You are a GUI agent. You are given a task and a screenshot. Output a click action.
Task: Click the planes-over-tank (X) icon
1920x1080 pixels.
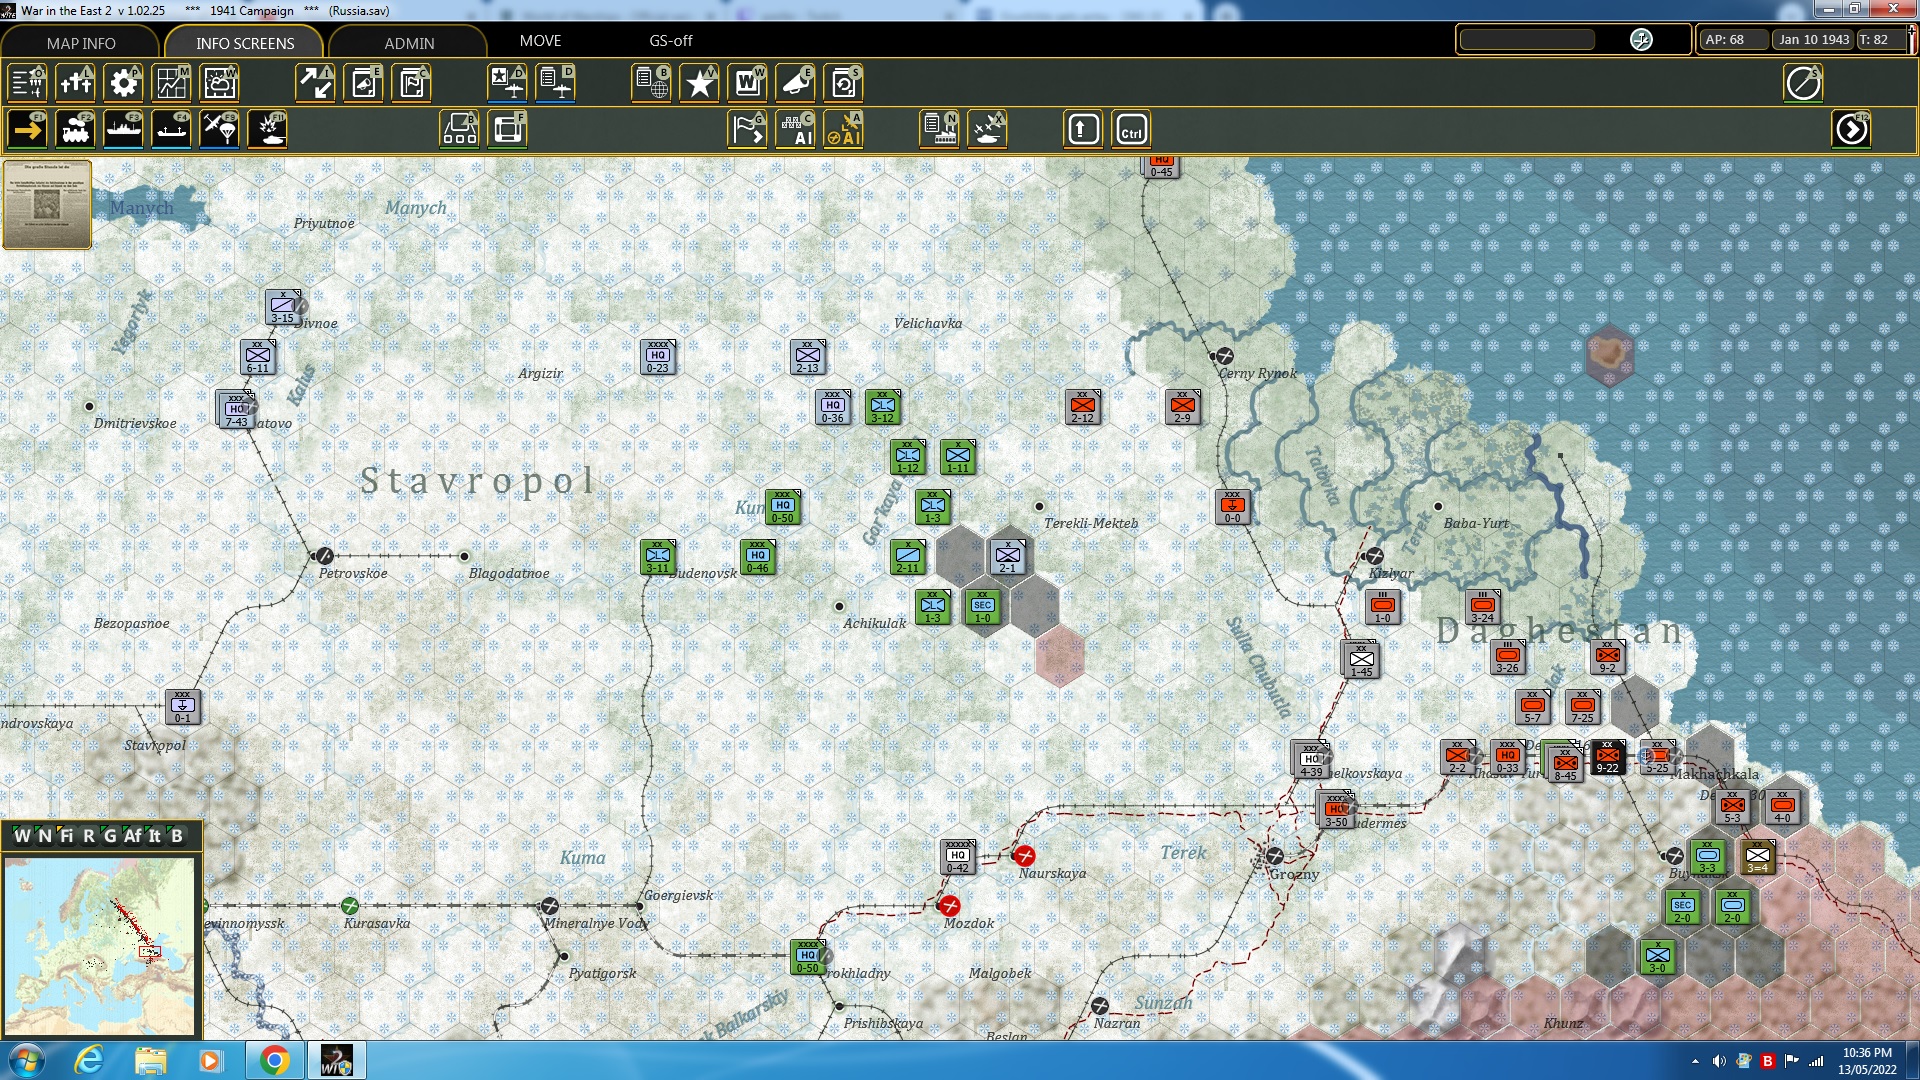[987, 129]
